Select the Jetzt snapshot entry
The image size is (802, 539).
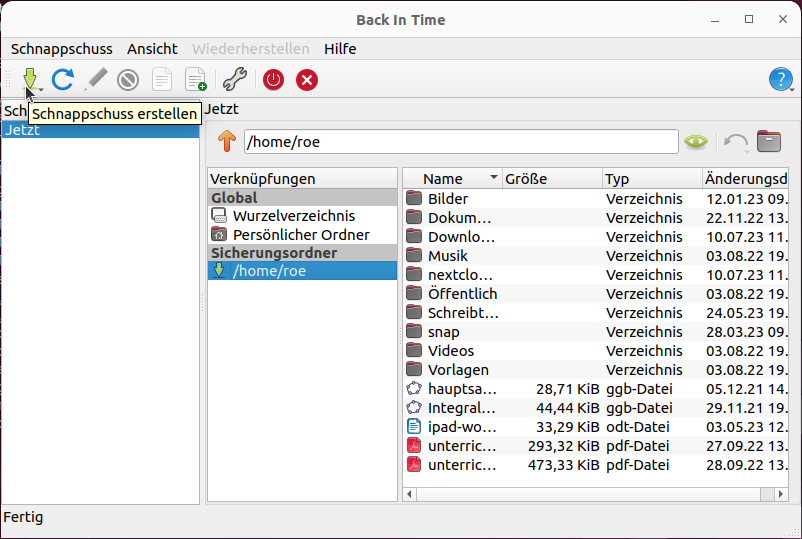100,130
